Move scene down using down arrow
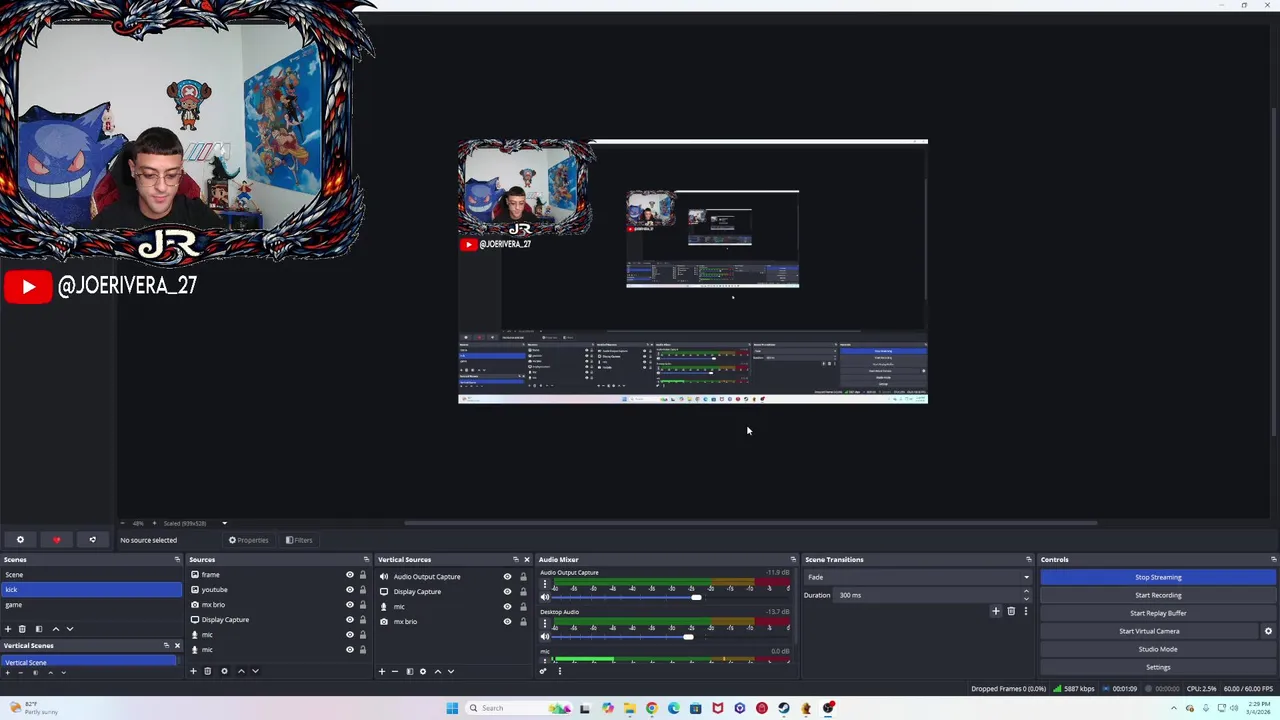Image resolution: width=1280 pixels, height=720 pixels. (x=70, y=629)
